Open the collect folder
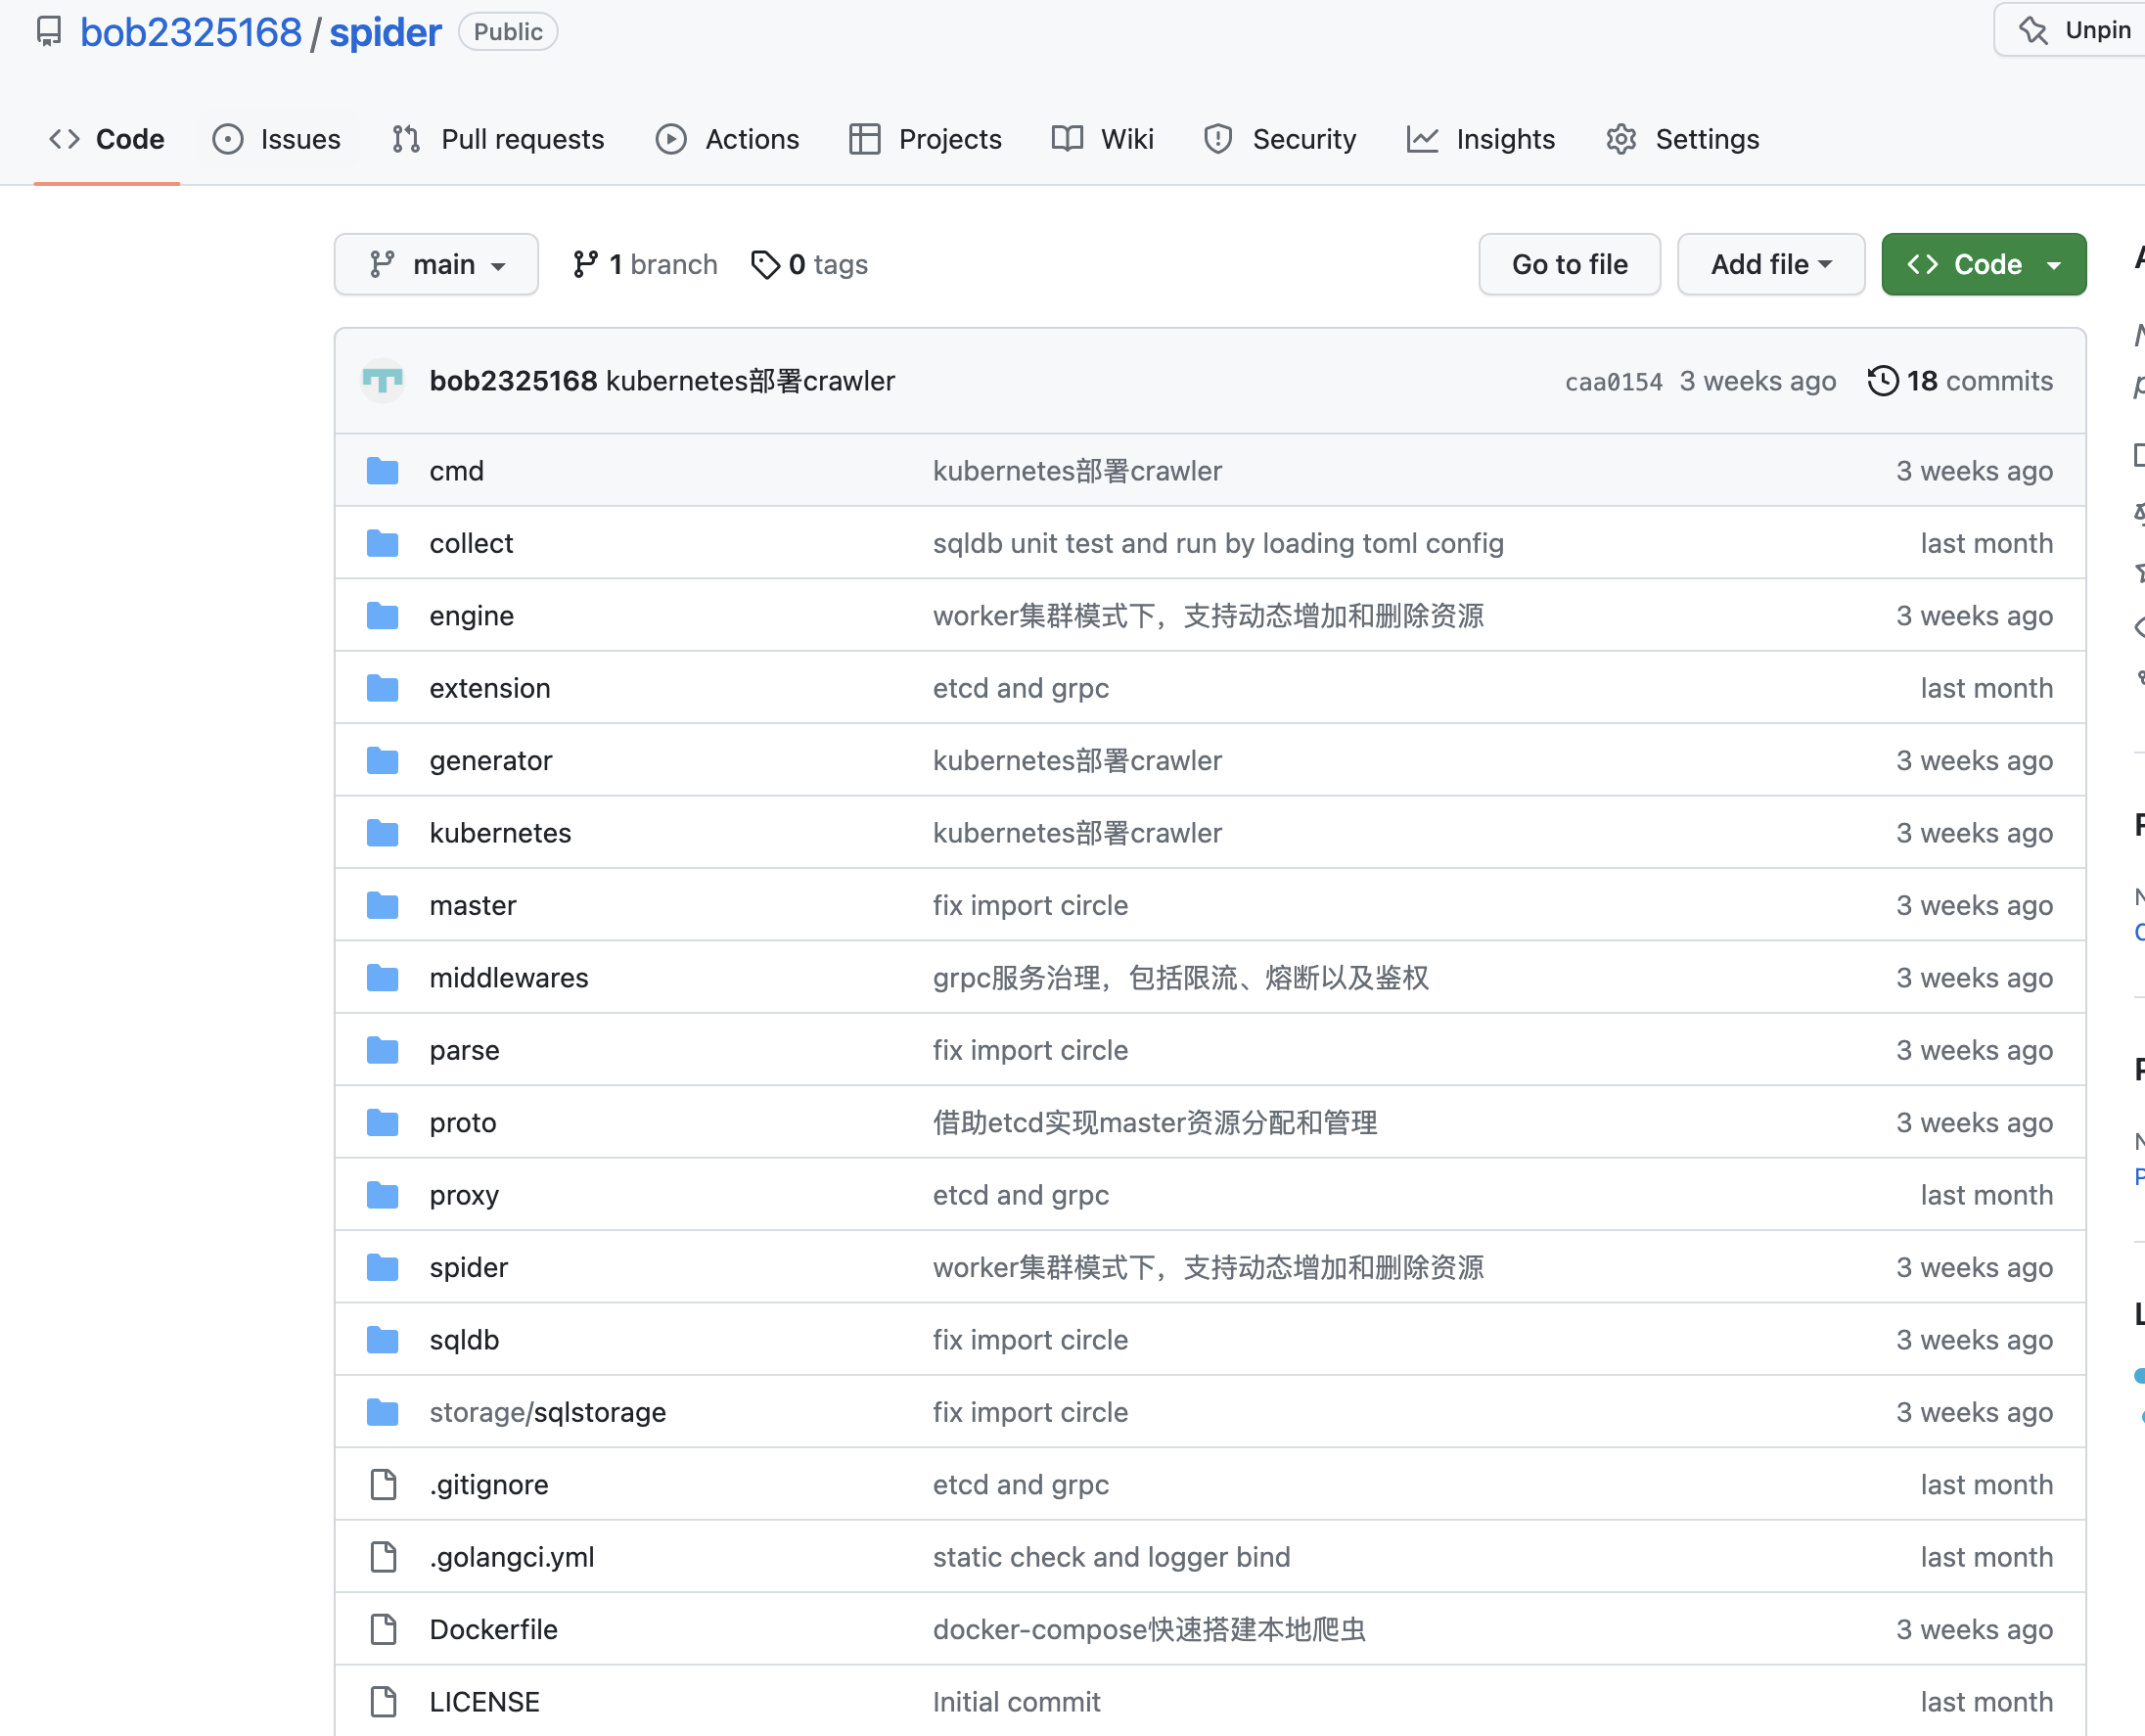 471,543
